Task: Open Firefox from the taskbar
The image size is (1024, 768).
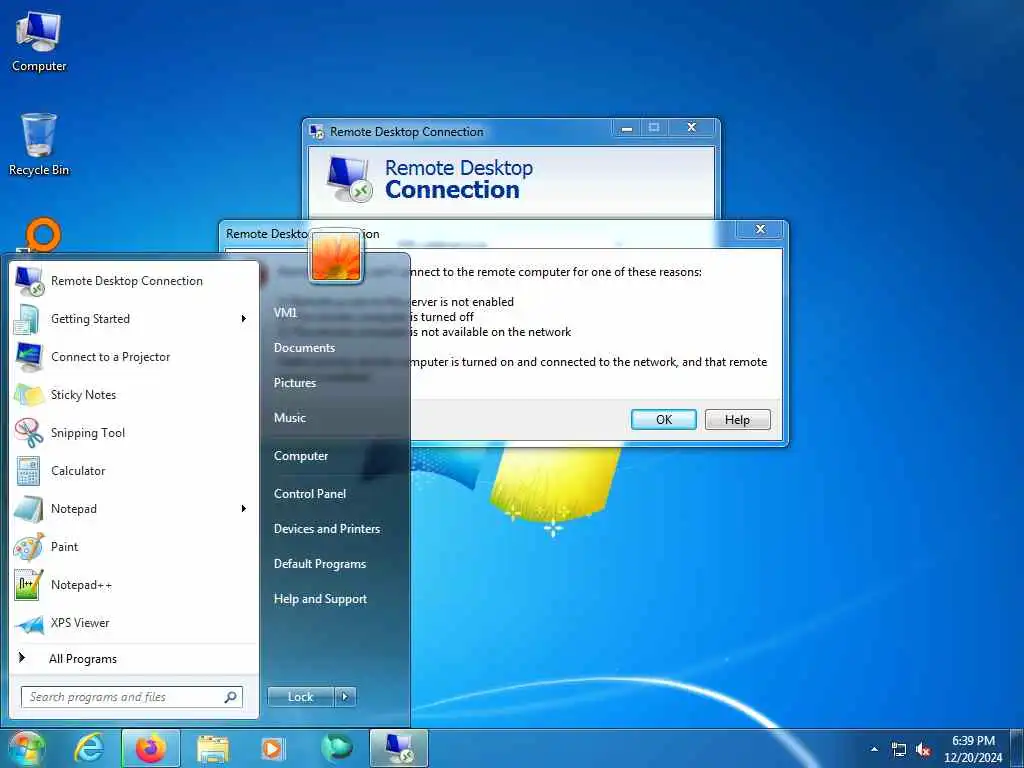Action: (150, 748)
